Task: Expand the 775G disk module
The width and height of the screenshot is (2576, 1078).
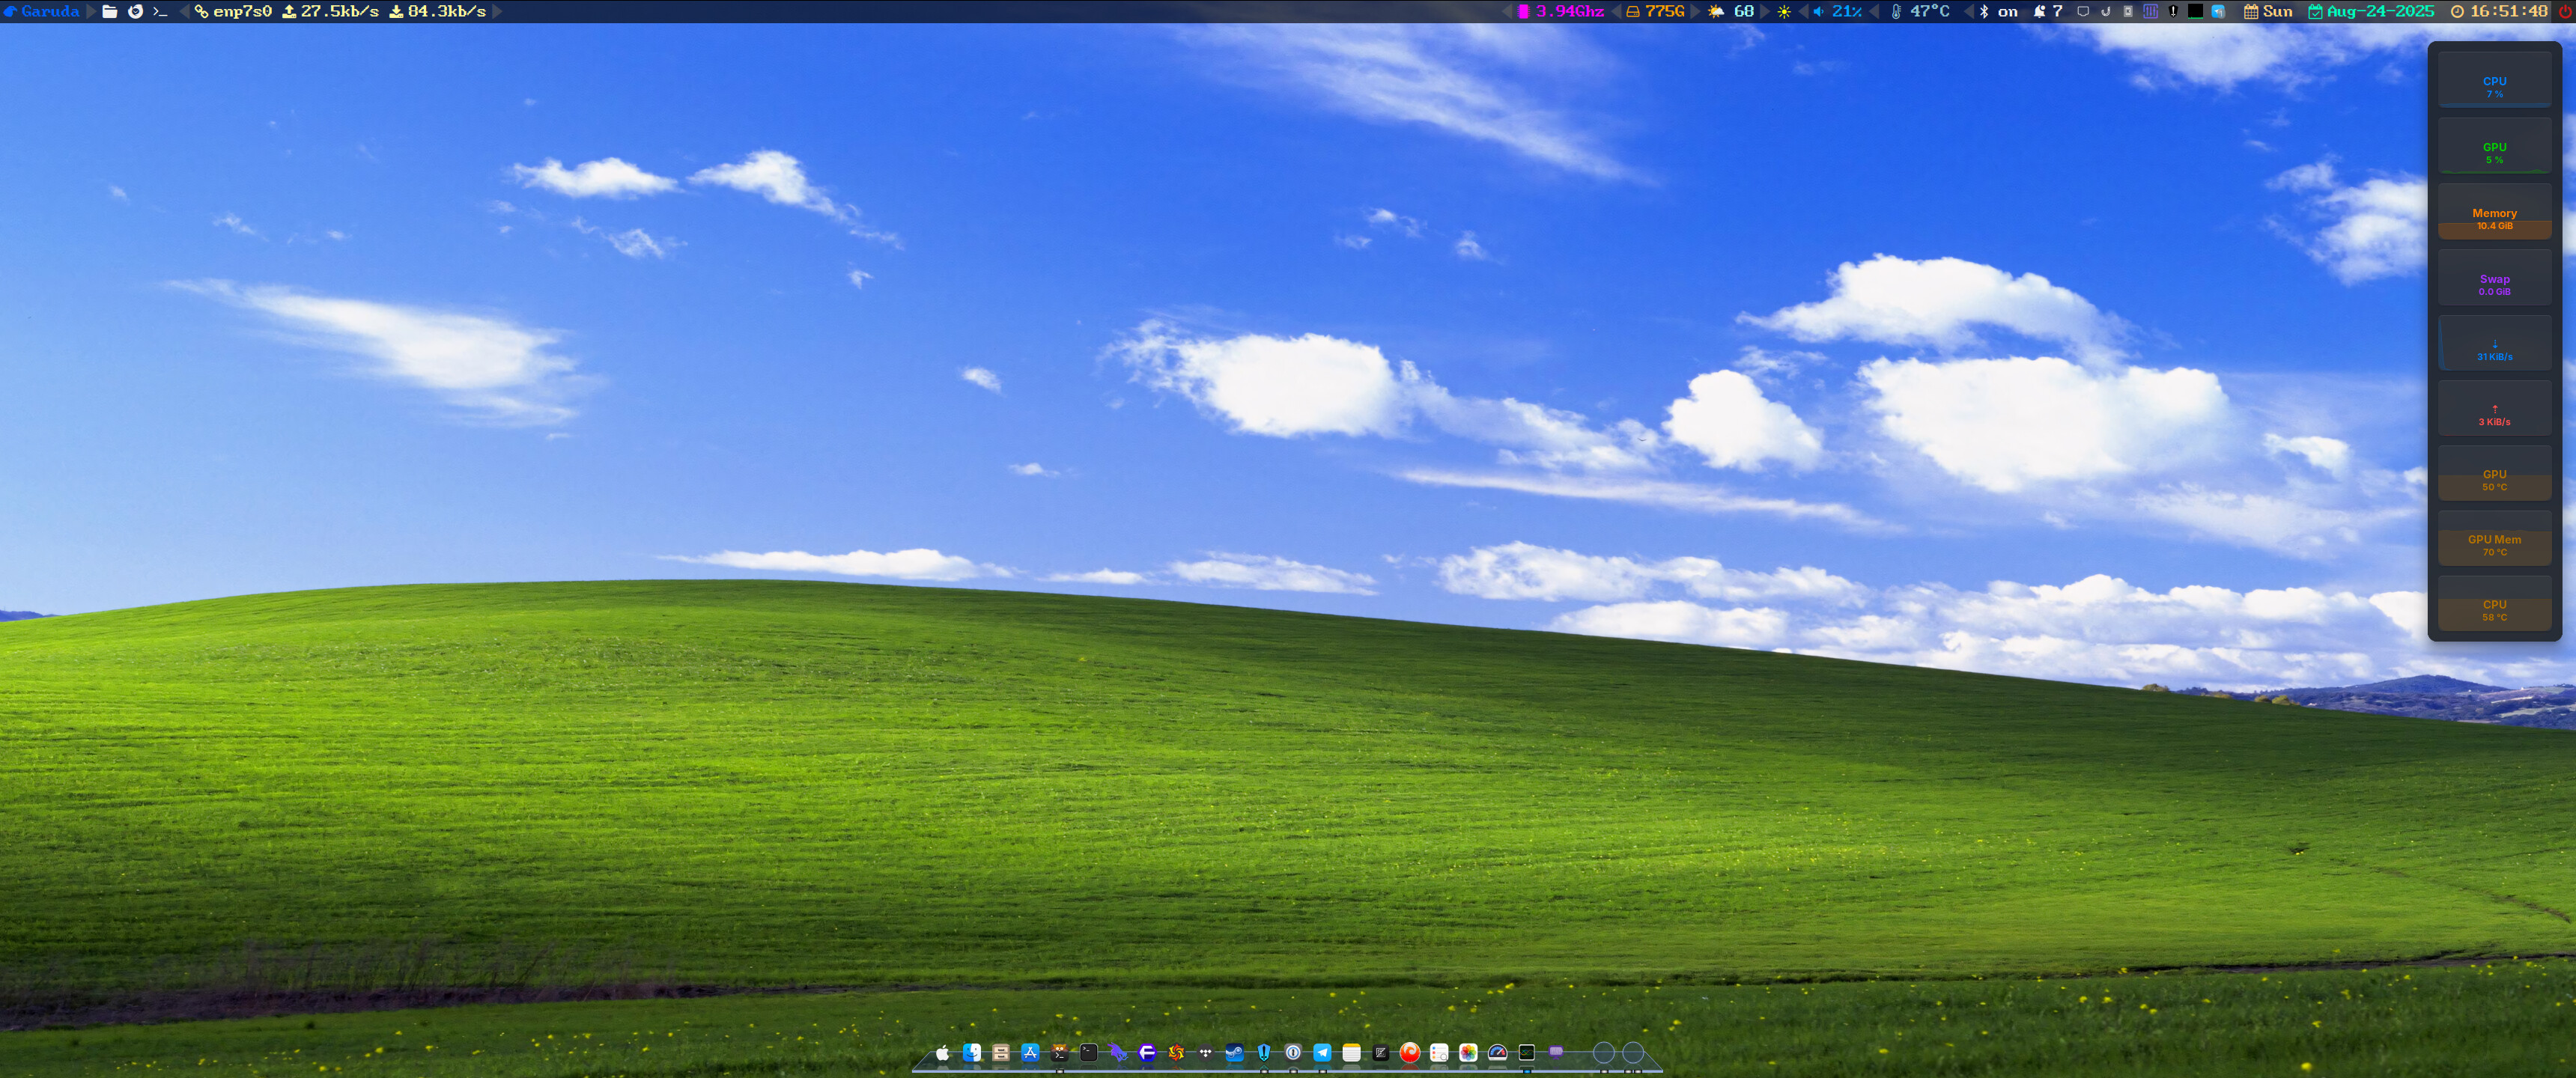Action: click(1655, 11)
